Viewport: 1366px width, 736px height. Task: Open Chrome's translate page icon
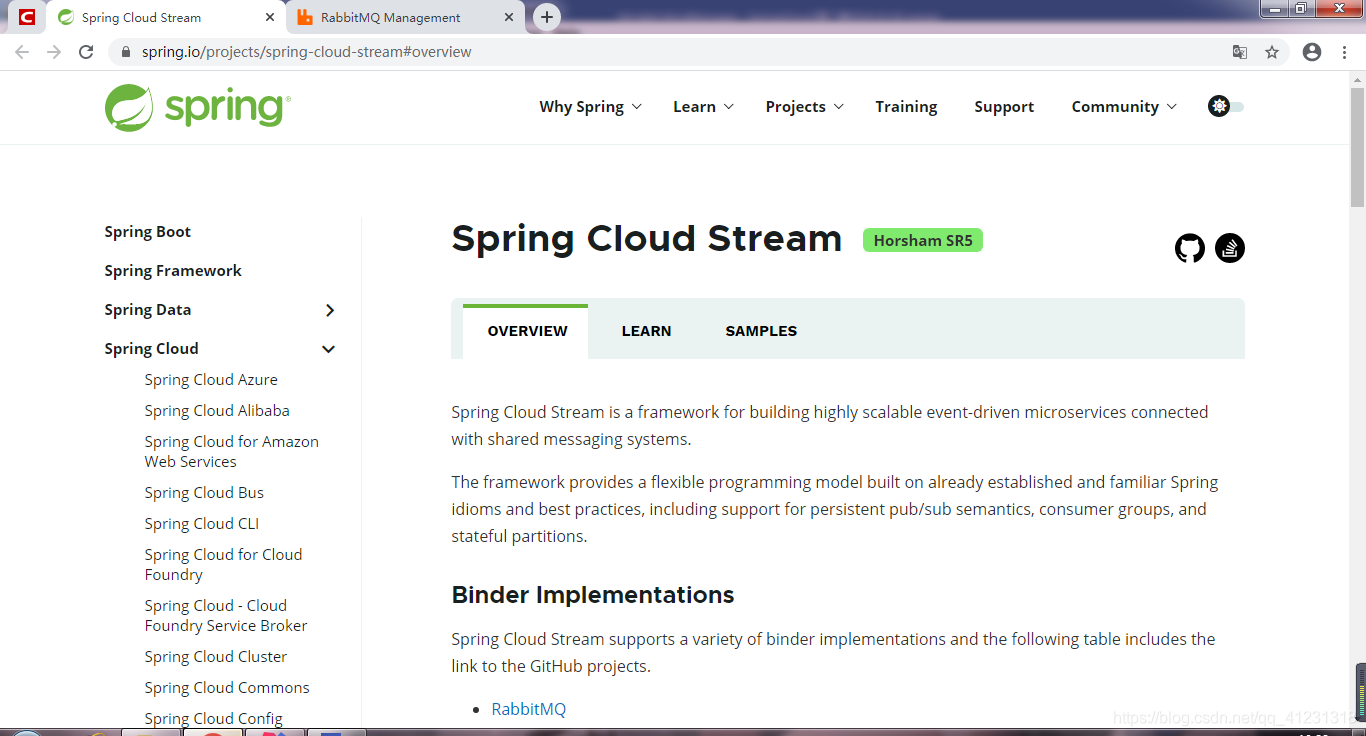pyautogui.click(x=1240, y=51)
